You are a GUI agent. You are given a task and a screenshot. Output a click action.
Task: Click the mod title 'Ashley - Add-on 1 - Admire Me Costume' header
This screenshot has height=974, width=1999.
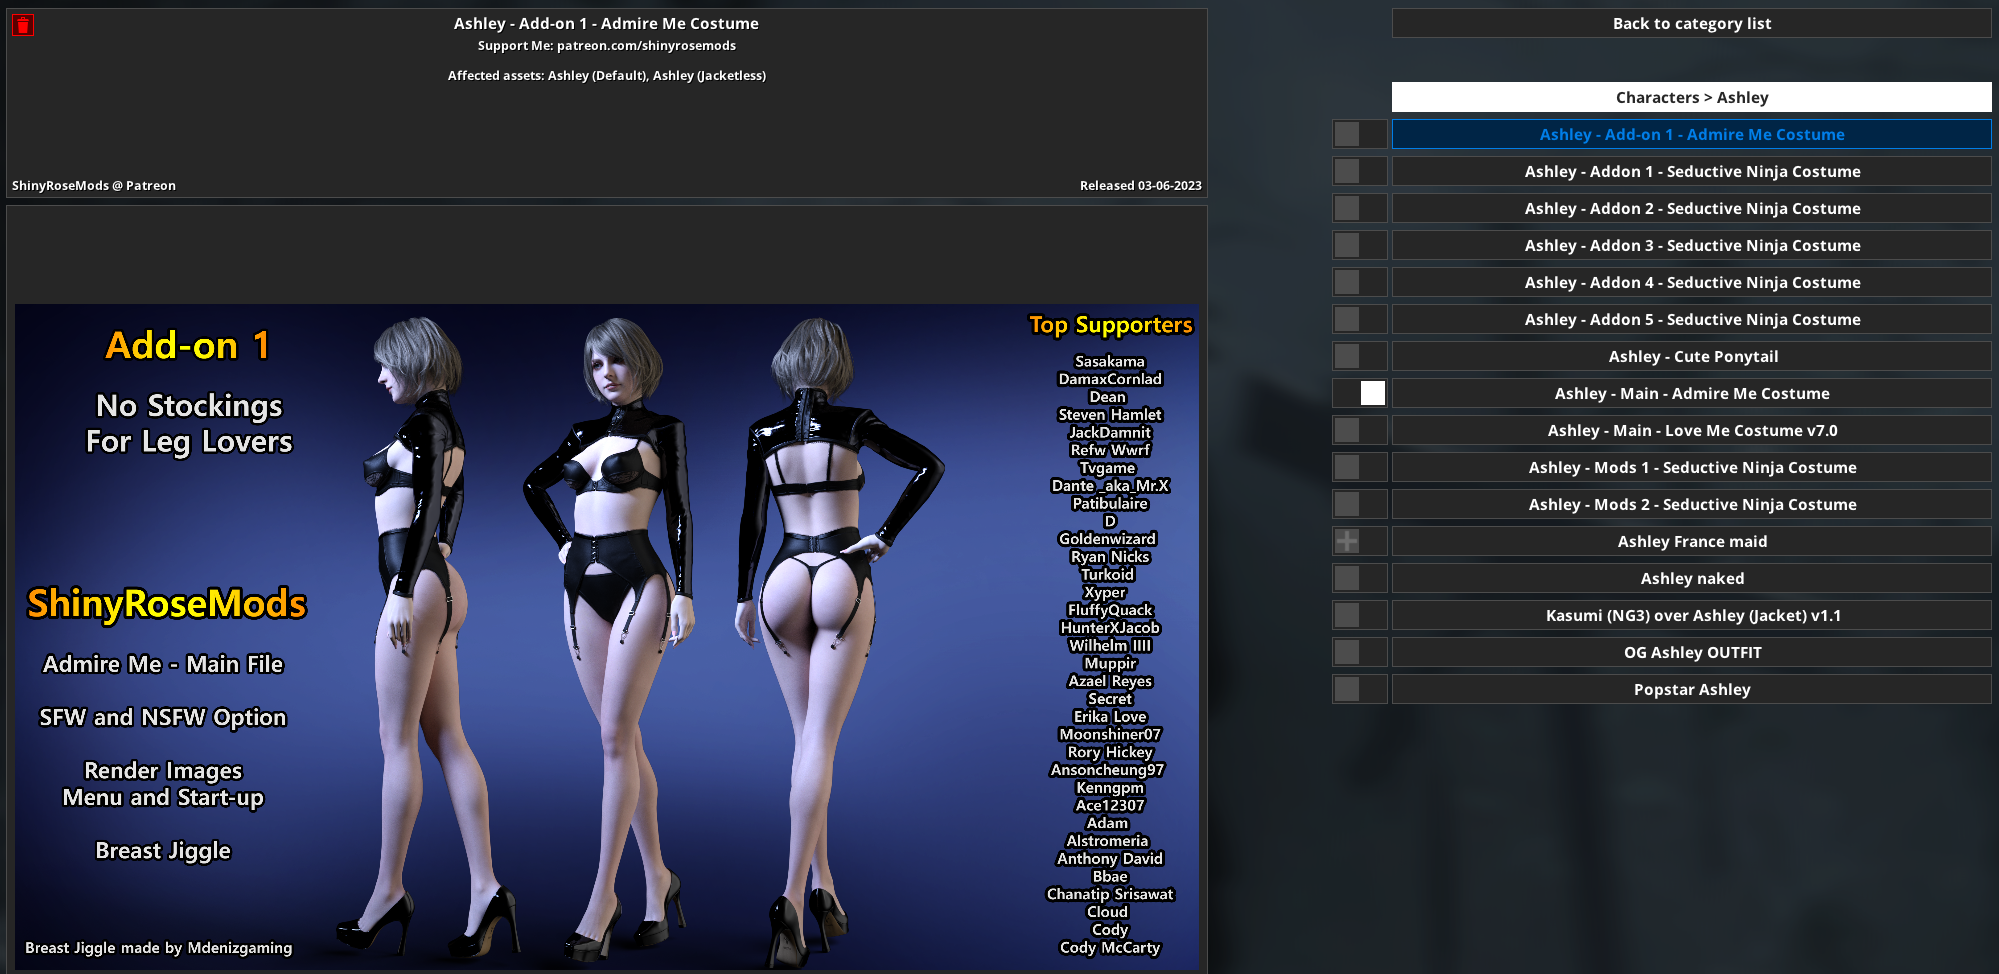pos(606,23)
